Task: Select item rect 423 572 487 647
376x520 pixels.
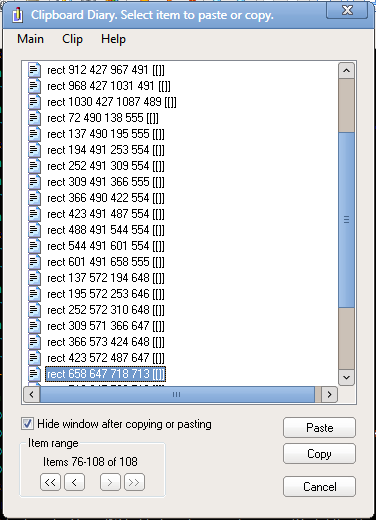Action: pyautogui.click(x=106, y=358)
